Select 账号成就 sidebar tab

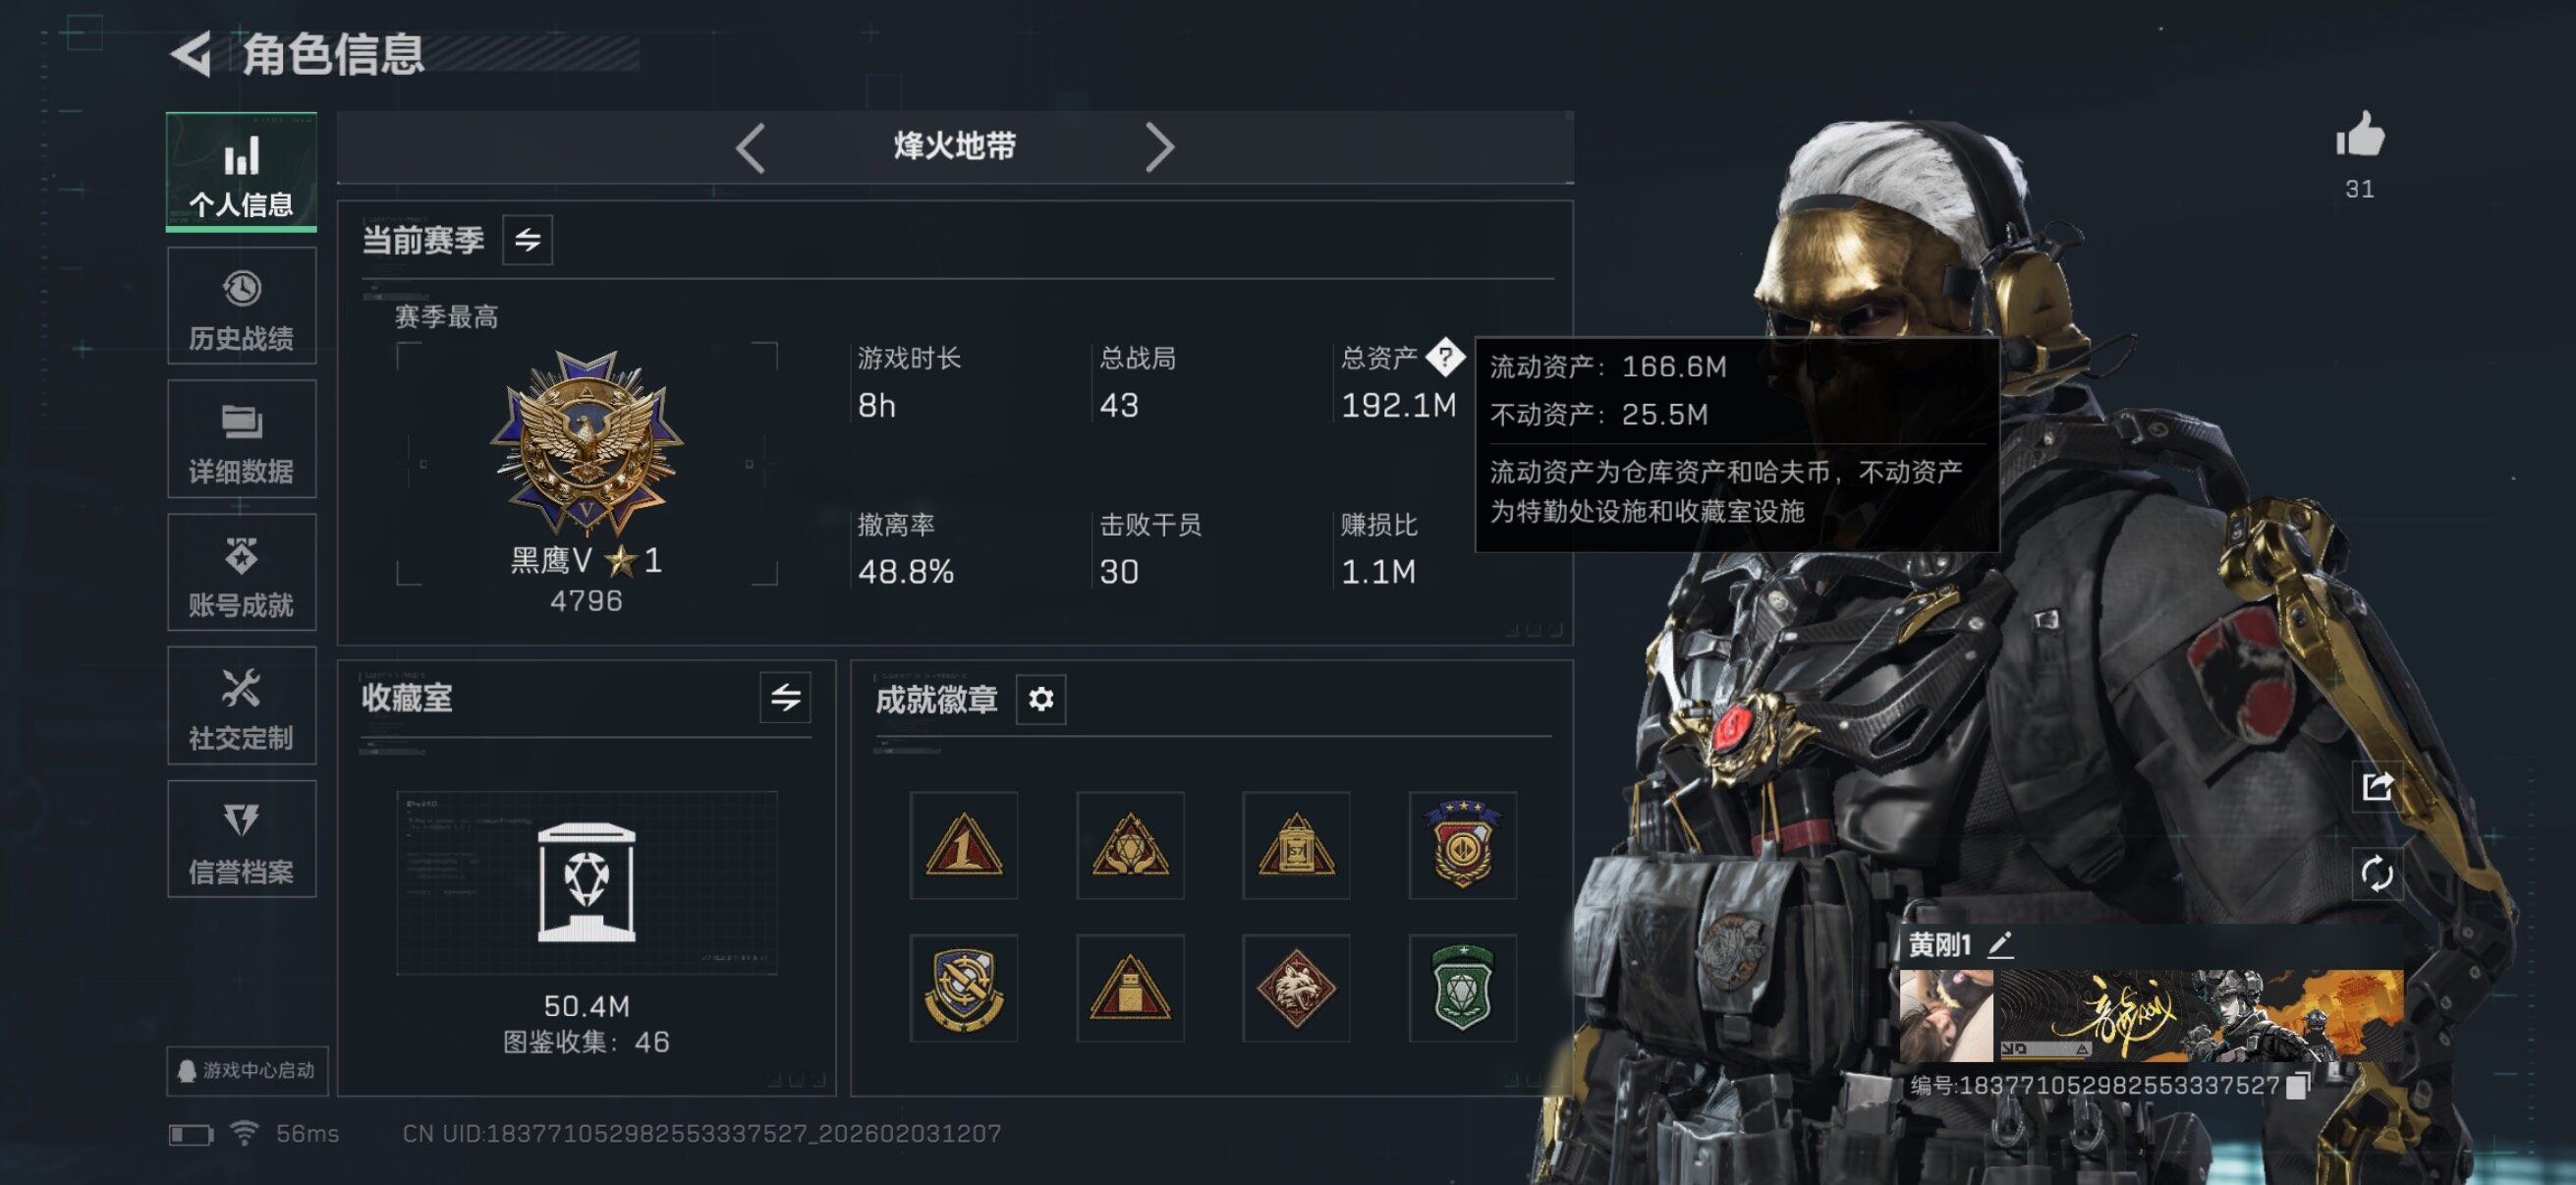click(242, 573)
